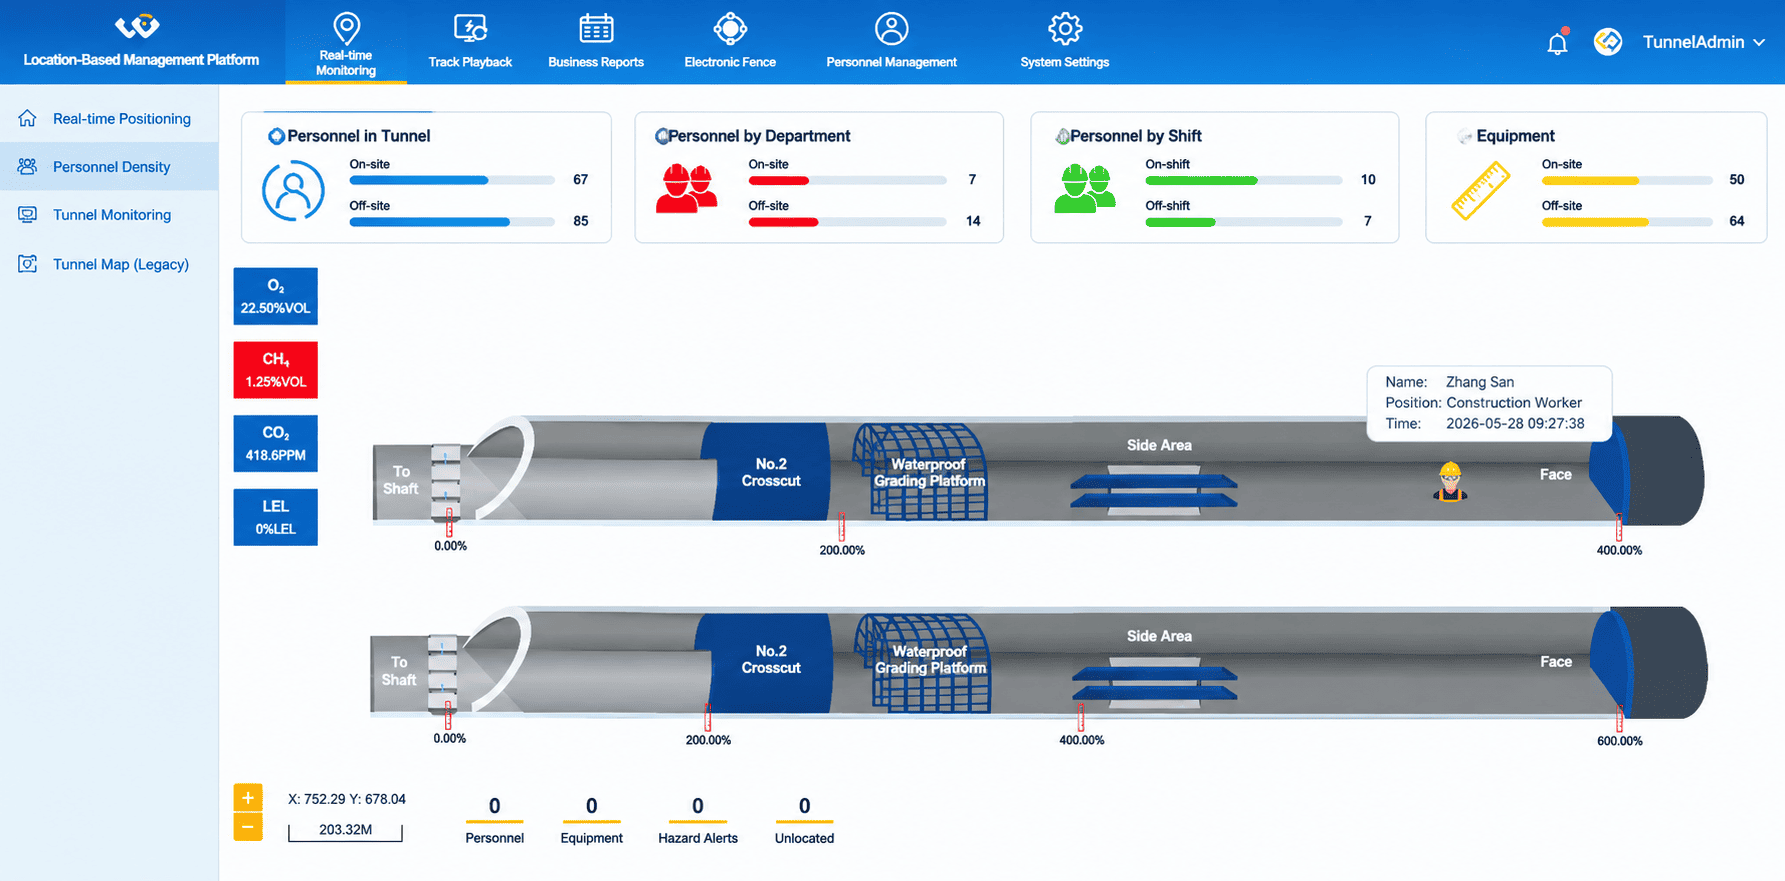The image size is (1785, 881).
Task: Click the Personnel Management person icon
Action: coord(891,29)
